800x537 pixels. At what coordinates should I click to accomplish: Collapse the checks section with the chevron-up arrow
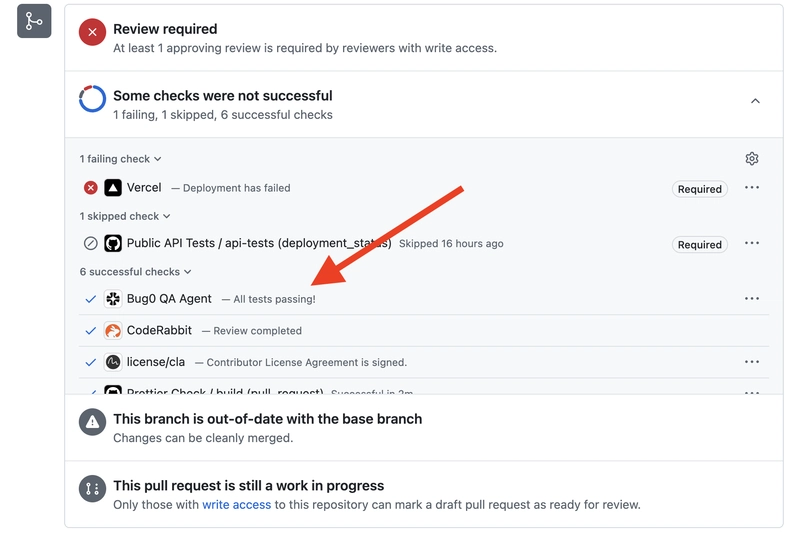(755, 101)
